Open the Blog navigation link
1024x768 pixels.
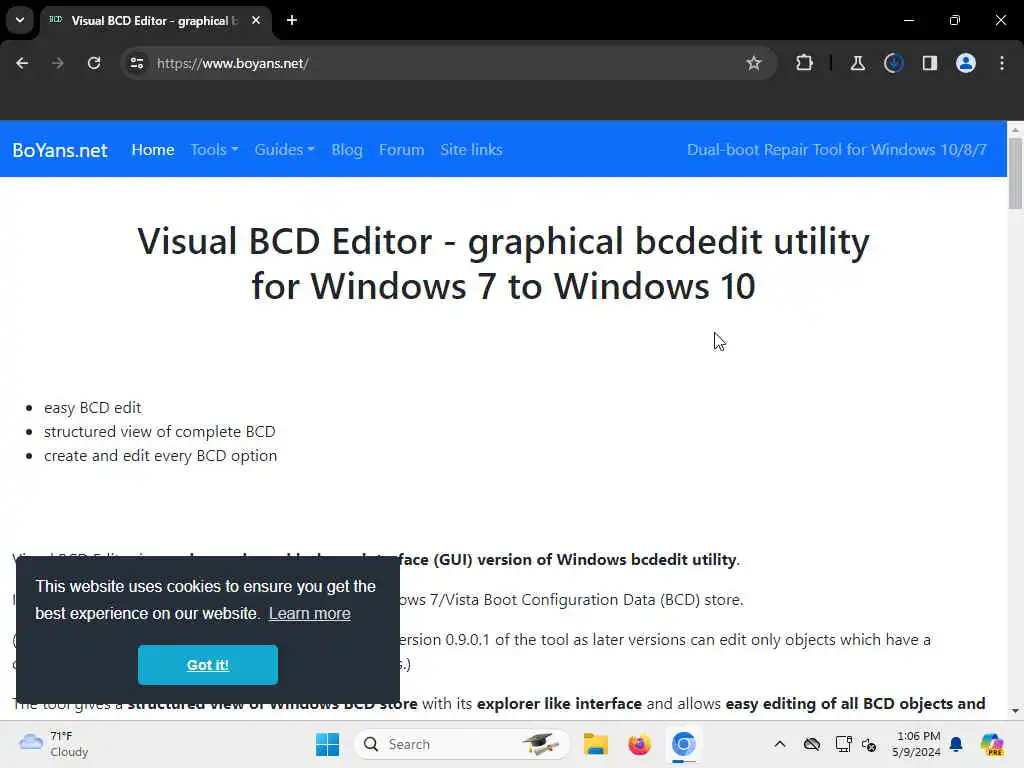347,150
